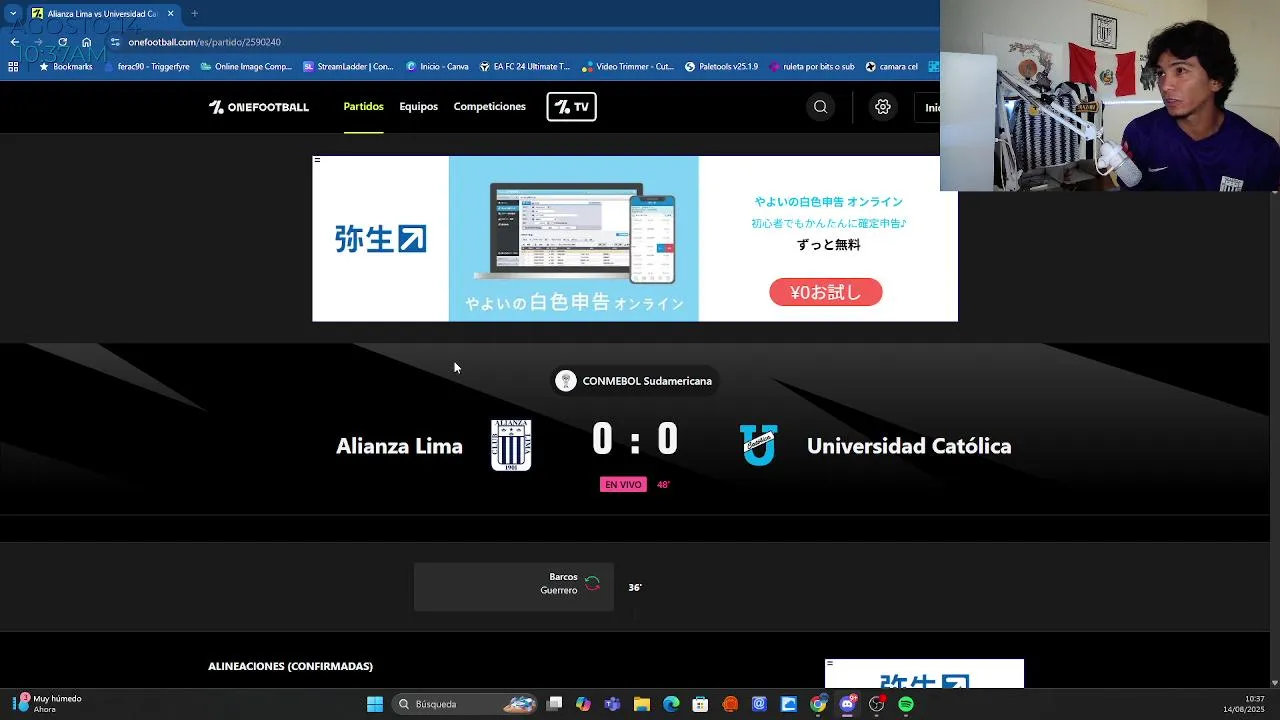
Task: Open Microsoft Teams from the taskbar
Action: pyautogui.click(x=612, y=704)
